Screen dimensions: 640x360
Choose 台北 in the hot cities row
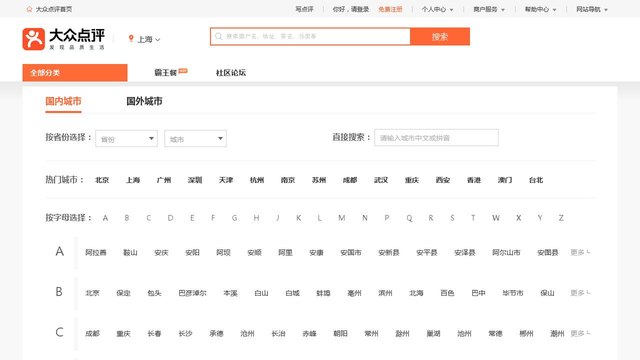[x=536, y=180]
